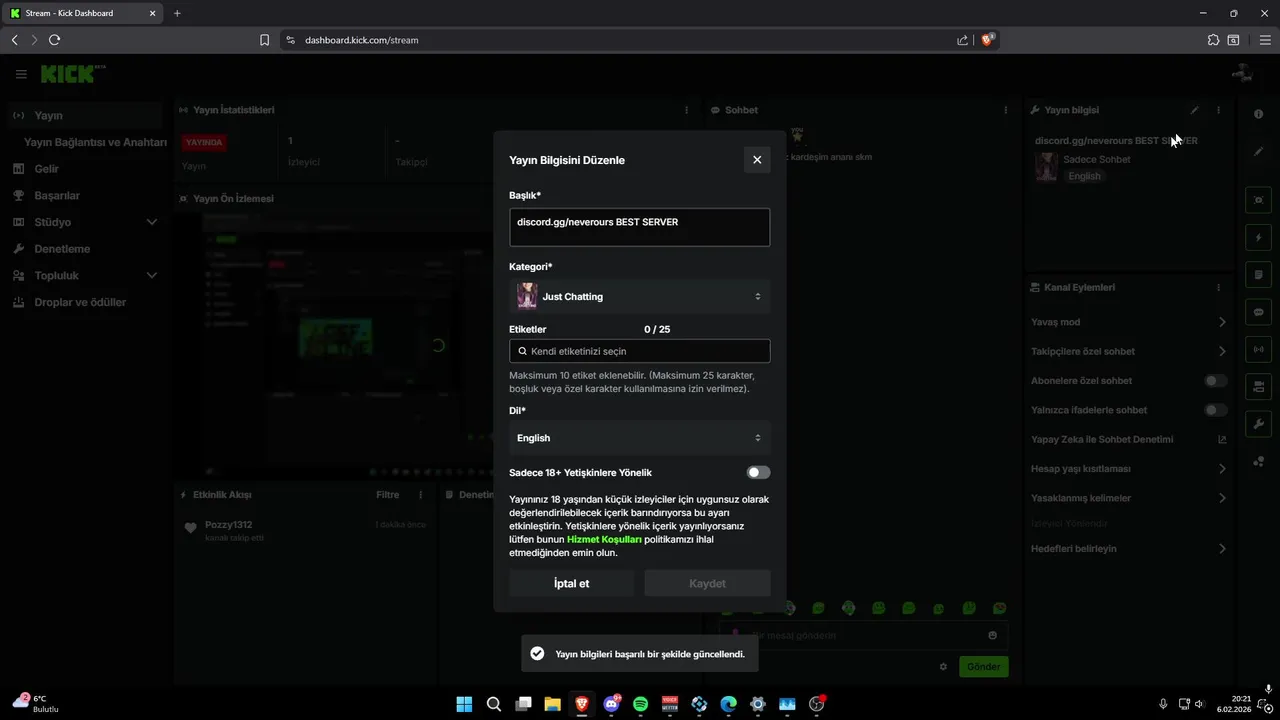Click the Stream - Kick Dashboard tab
1280x720 pixels.
82,13
